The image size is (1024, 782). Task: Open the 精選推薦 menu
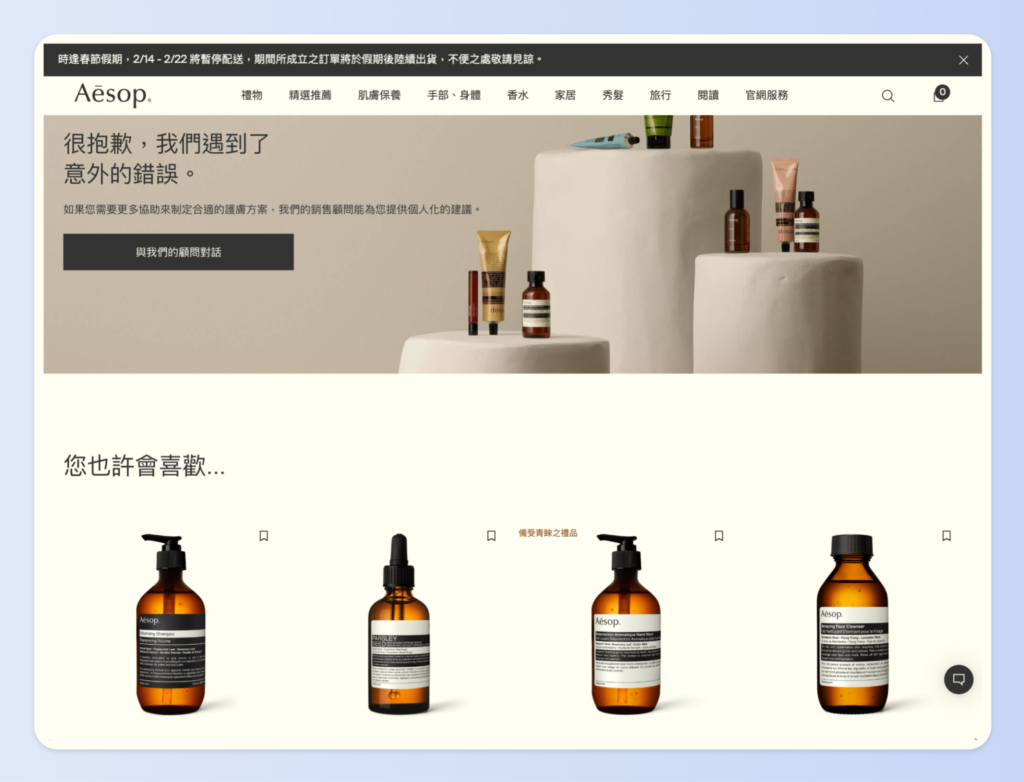[310, 95]
